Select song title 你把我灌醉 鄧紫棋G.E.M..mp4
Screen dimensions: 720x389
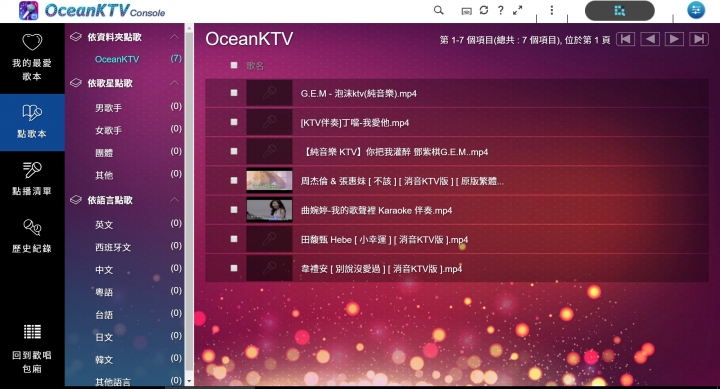point(394,152)
